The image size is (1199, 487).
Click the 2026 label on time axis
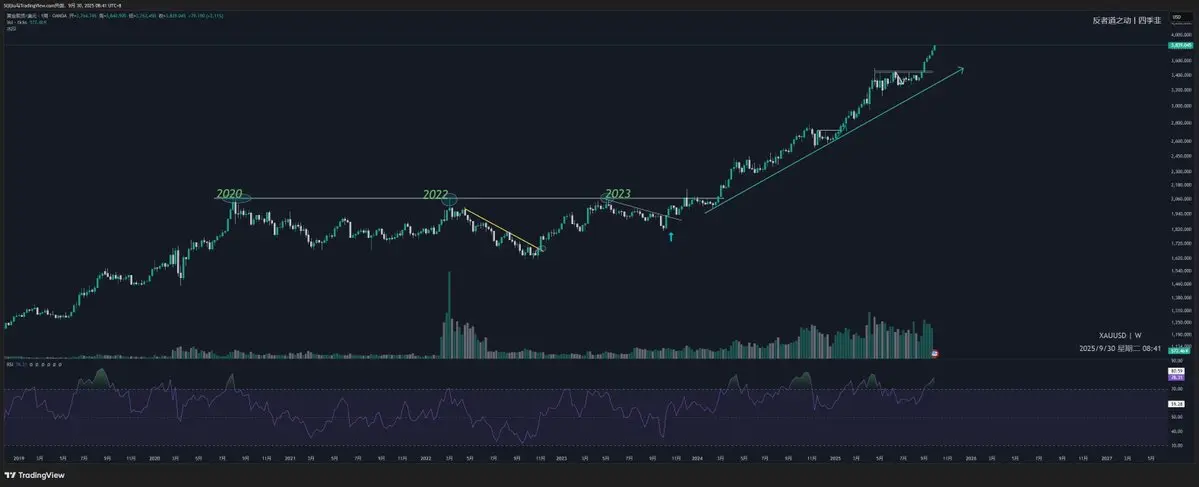pos(970,458)
